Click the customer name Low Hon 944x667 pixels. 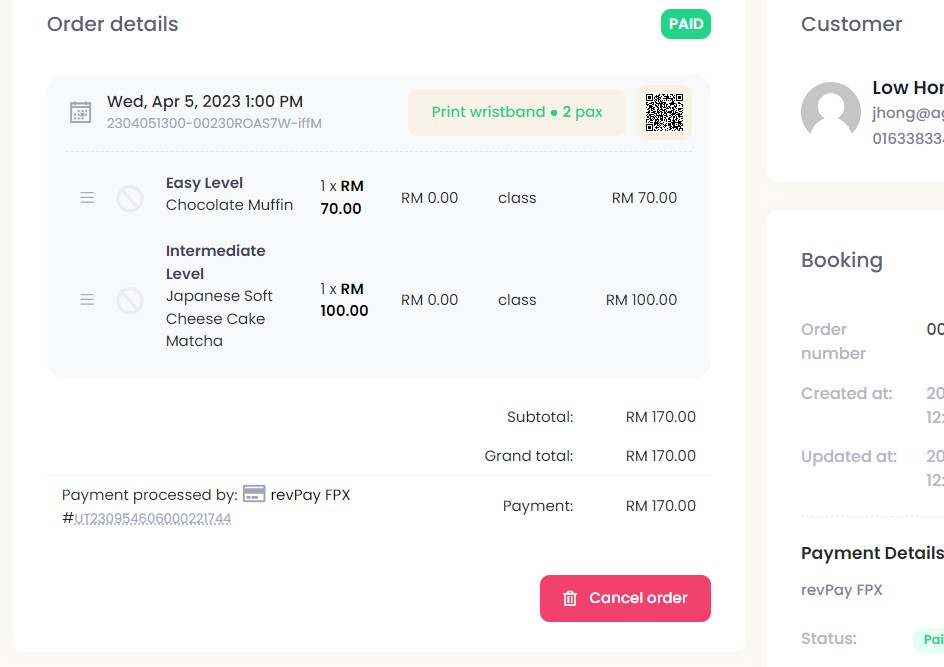907,88
